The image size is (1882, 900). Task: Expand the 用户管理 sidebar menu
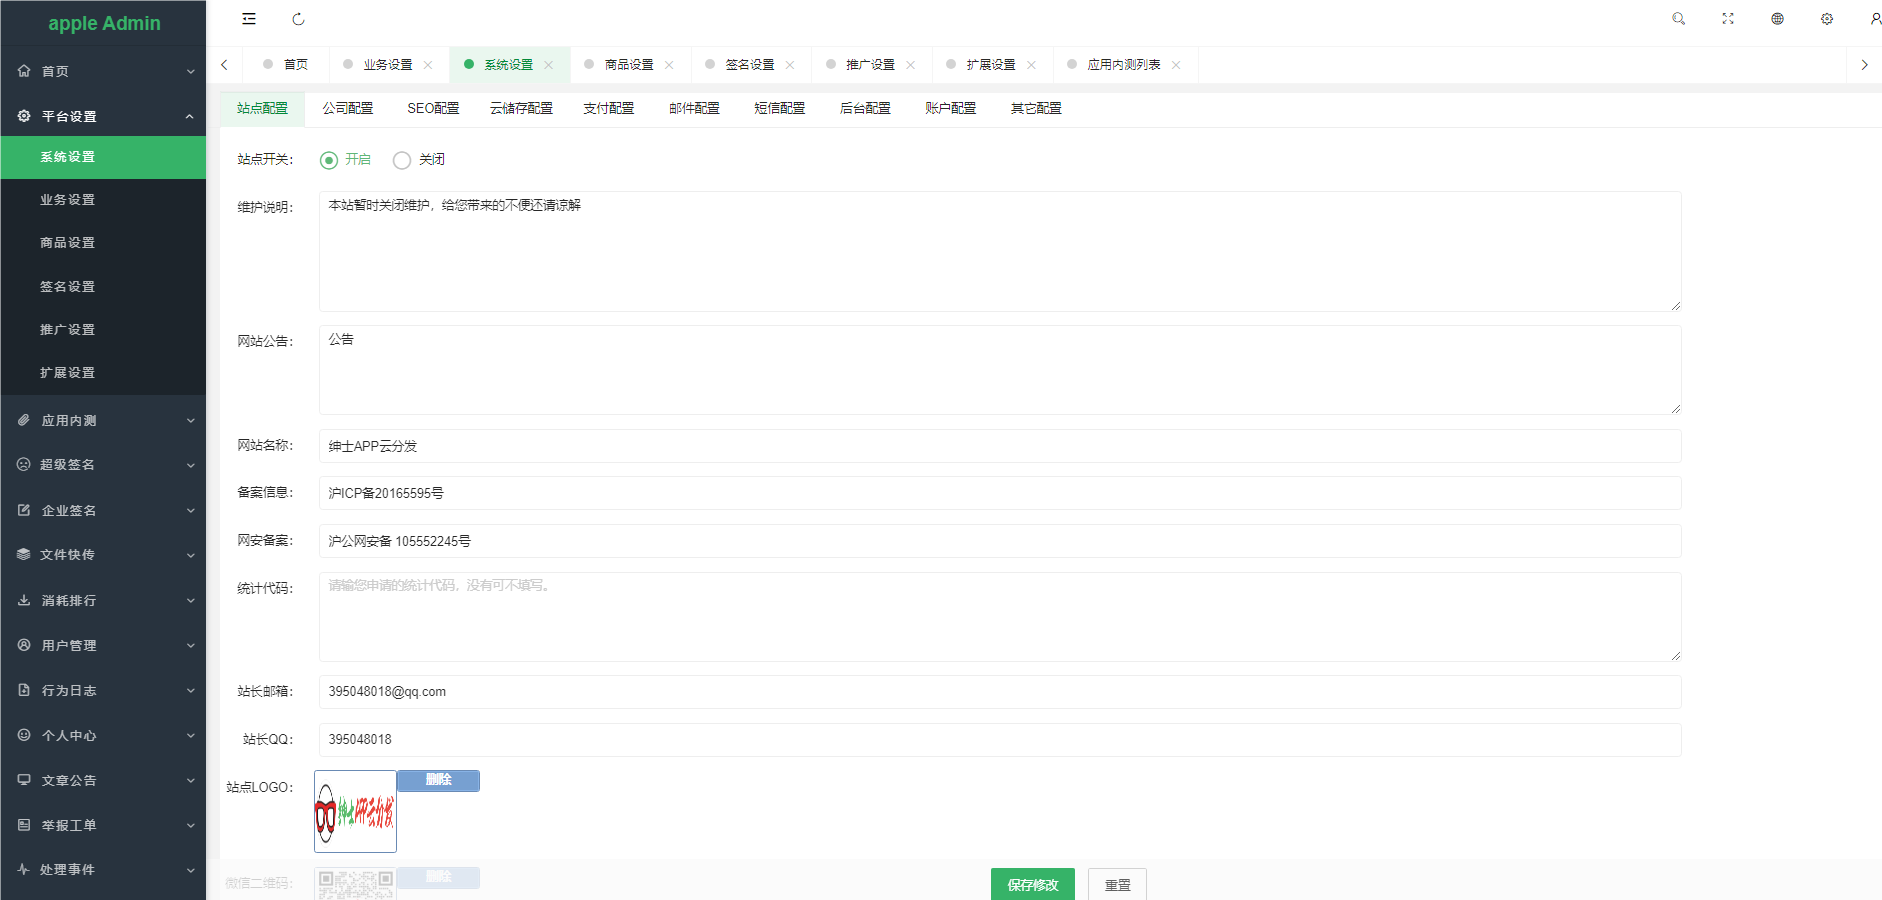[103, 646]
